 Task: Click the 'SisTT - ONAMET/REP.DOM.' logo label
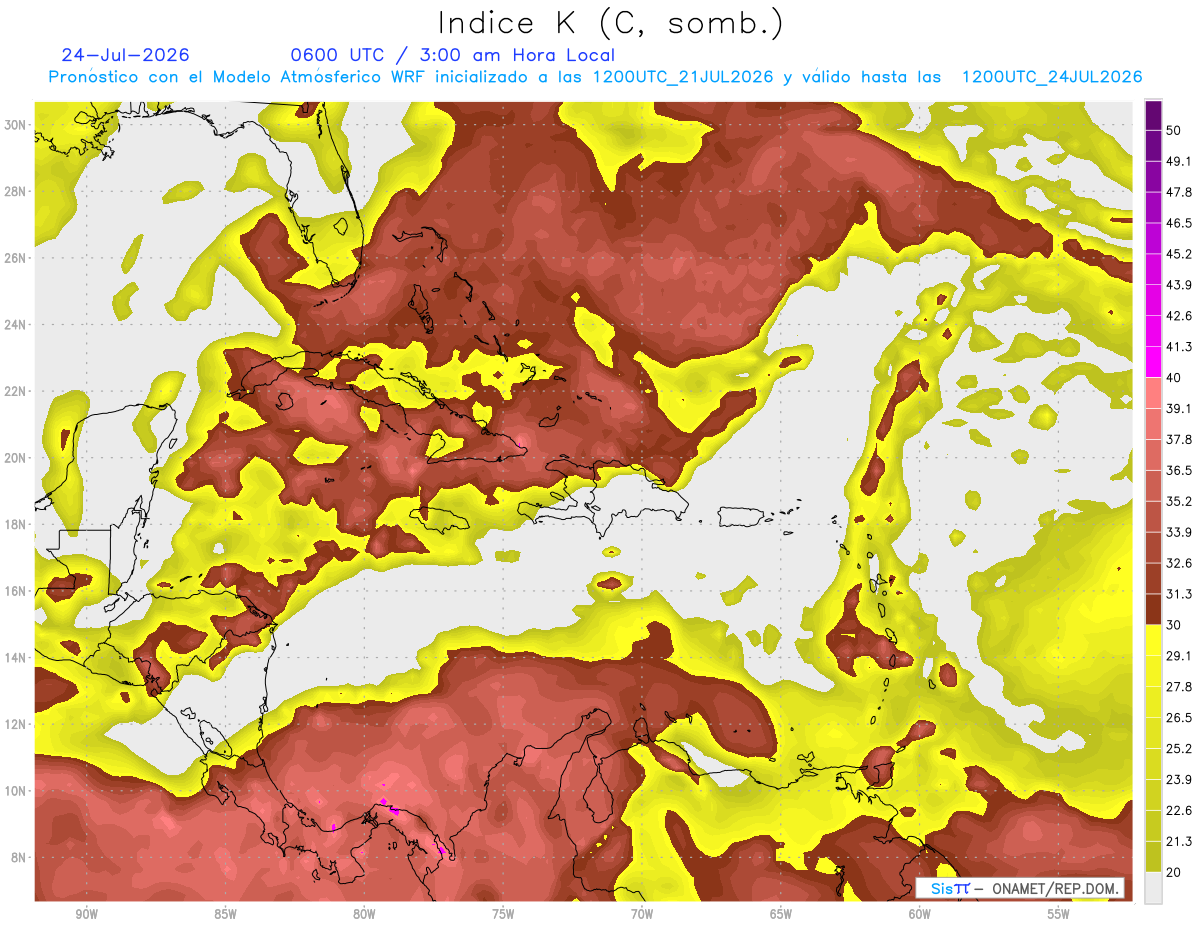click(x=1020, y=888)
